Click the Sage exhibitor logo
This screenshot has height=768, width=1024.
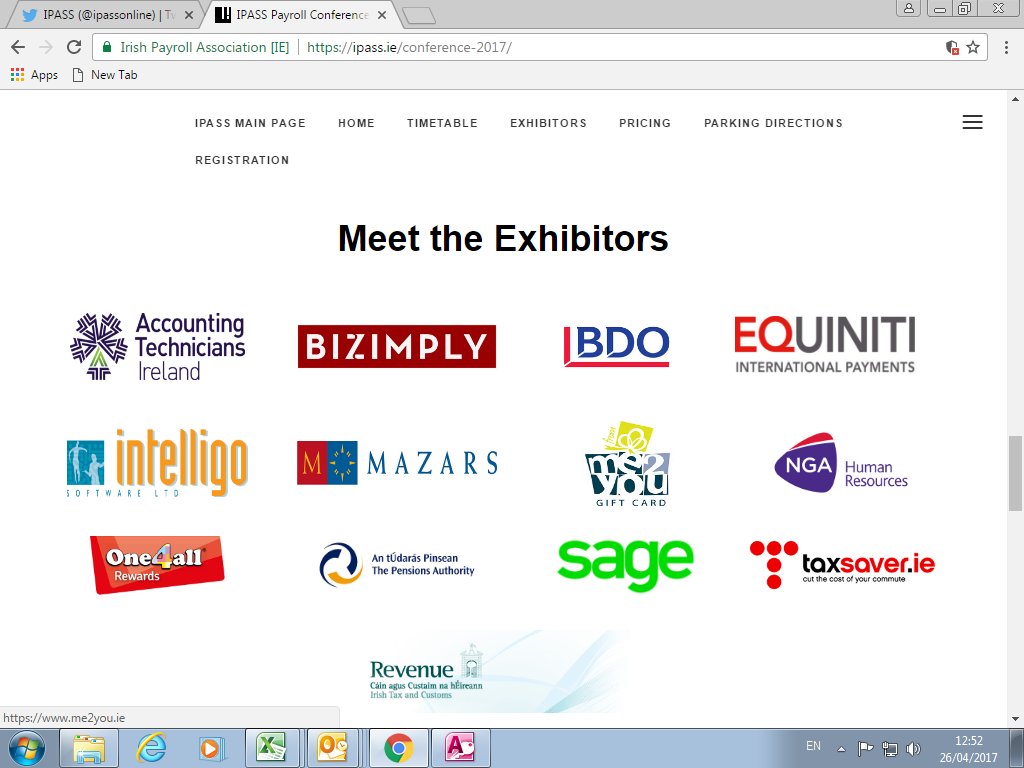click(626, 564)
